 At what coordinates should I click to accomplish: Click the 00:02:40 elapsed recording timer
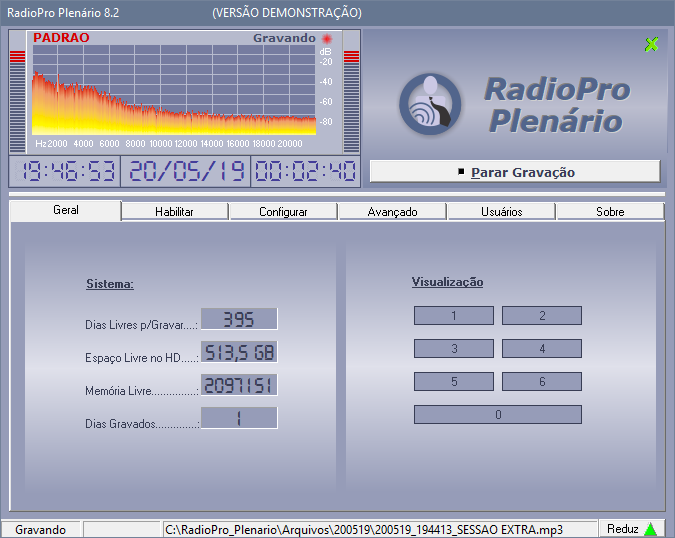click(305, 171)
